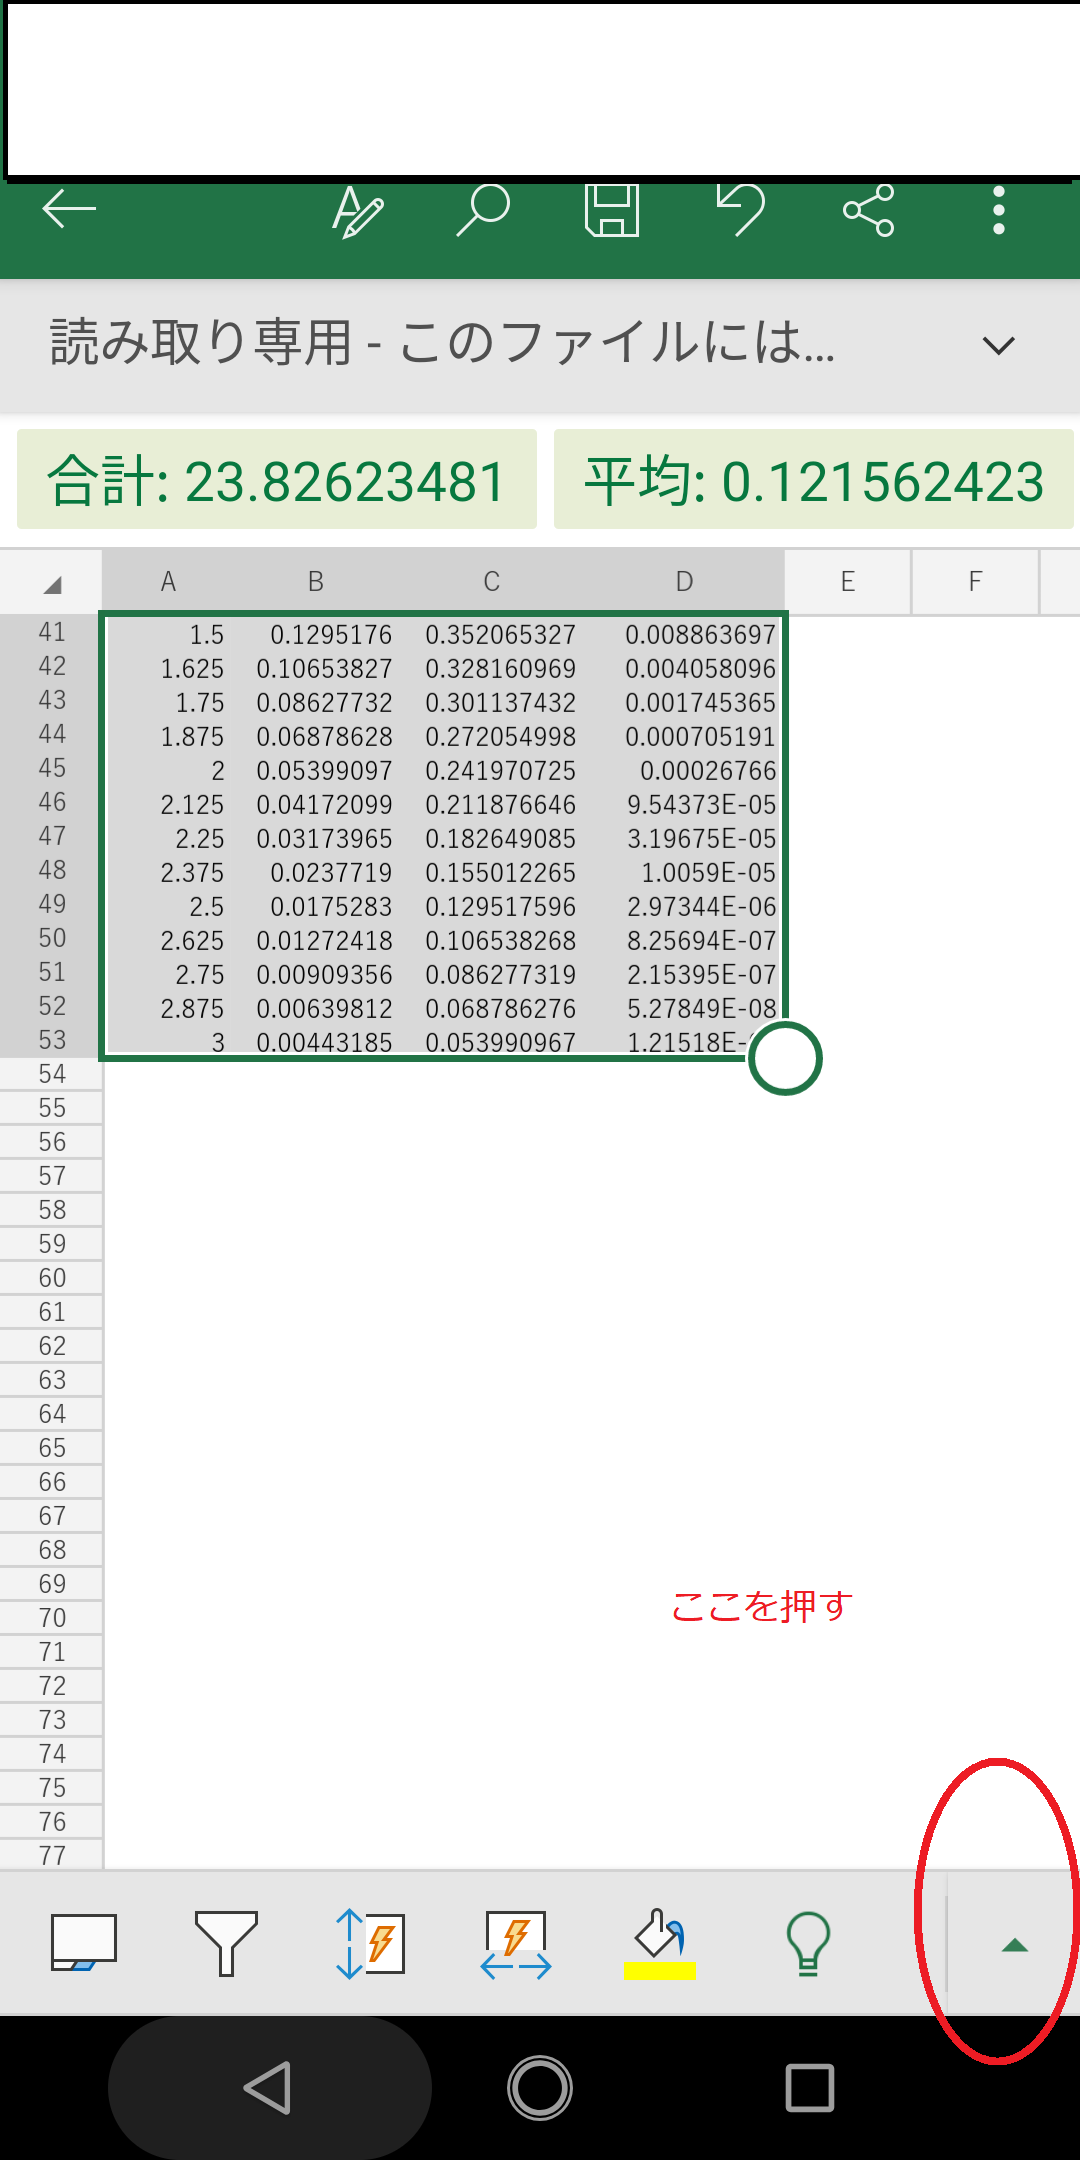Apply yellow fill color bucket
The image size is (1080, 2160).
pos(659,1943)
